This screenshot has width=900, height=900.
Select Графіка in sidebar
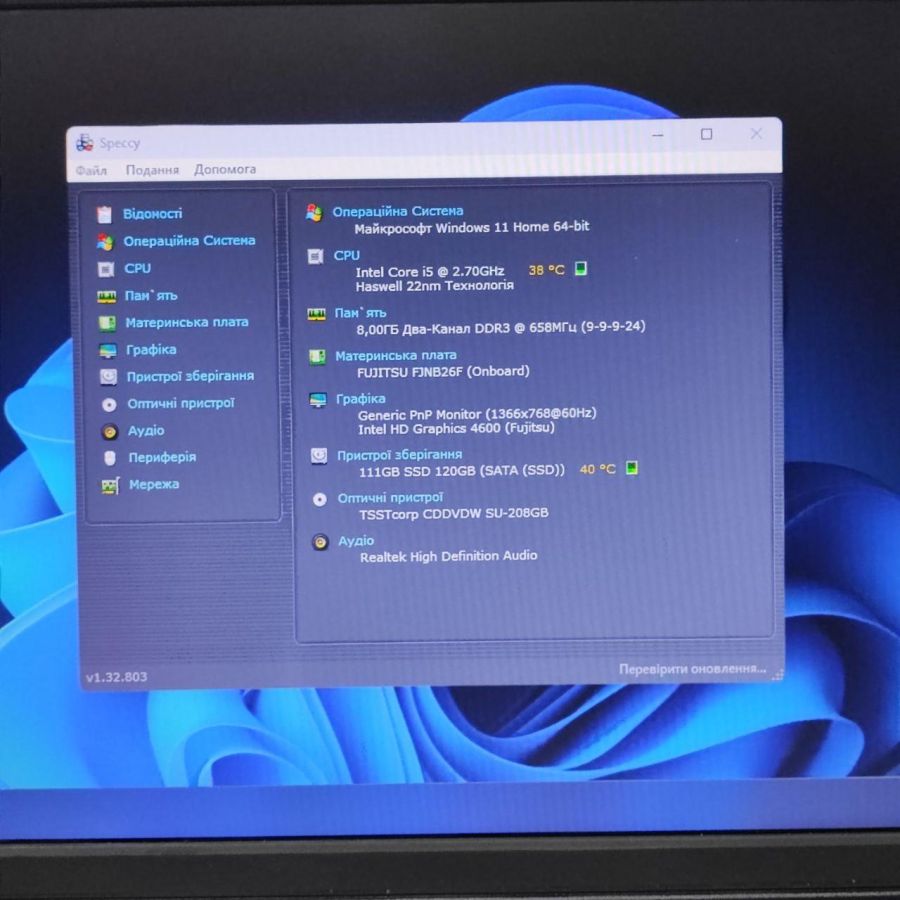click(152, 350)
